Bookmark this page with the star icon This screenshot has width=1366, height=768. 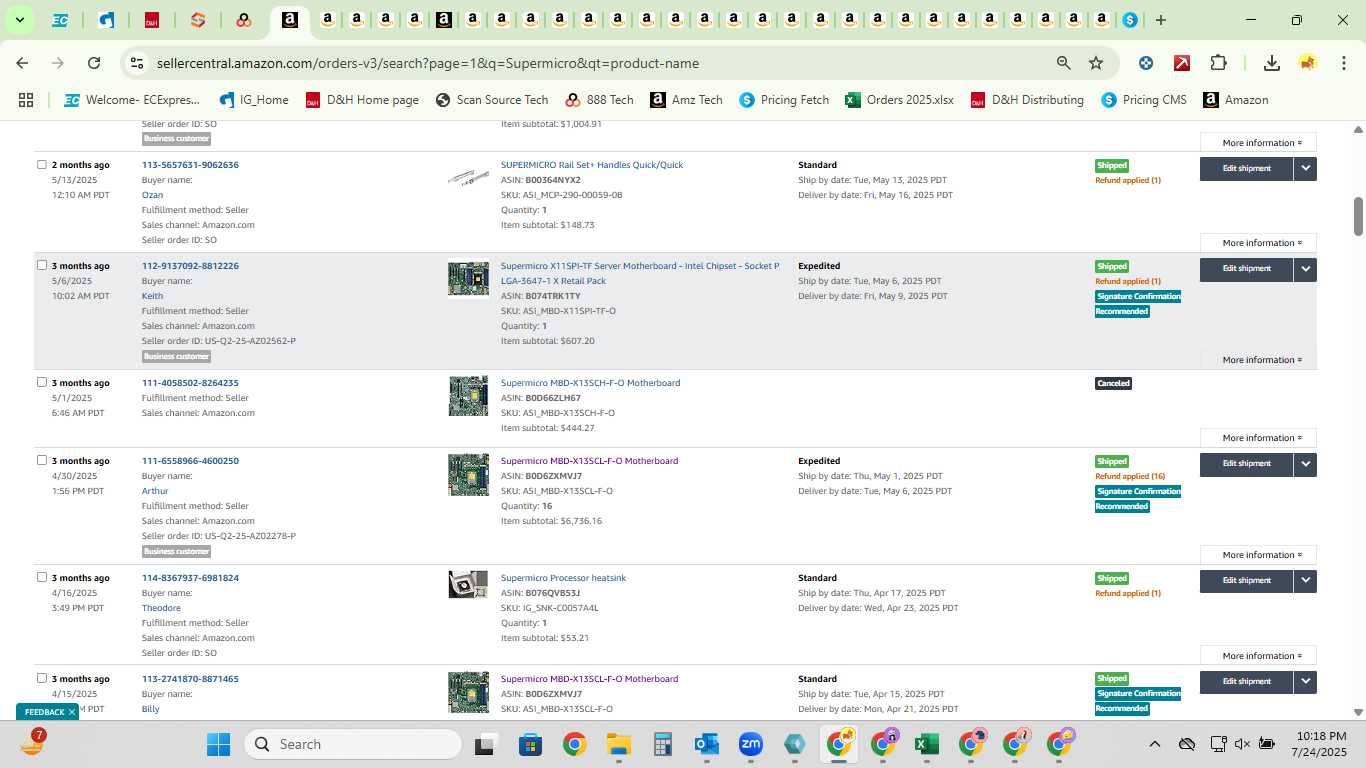(x=1096, y=63)
